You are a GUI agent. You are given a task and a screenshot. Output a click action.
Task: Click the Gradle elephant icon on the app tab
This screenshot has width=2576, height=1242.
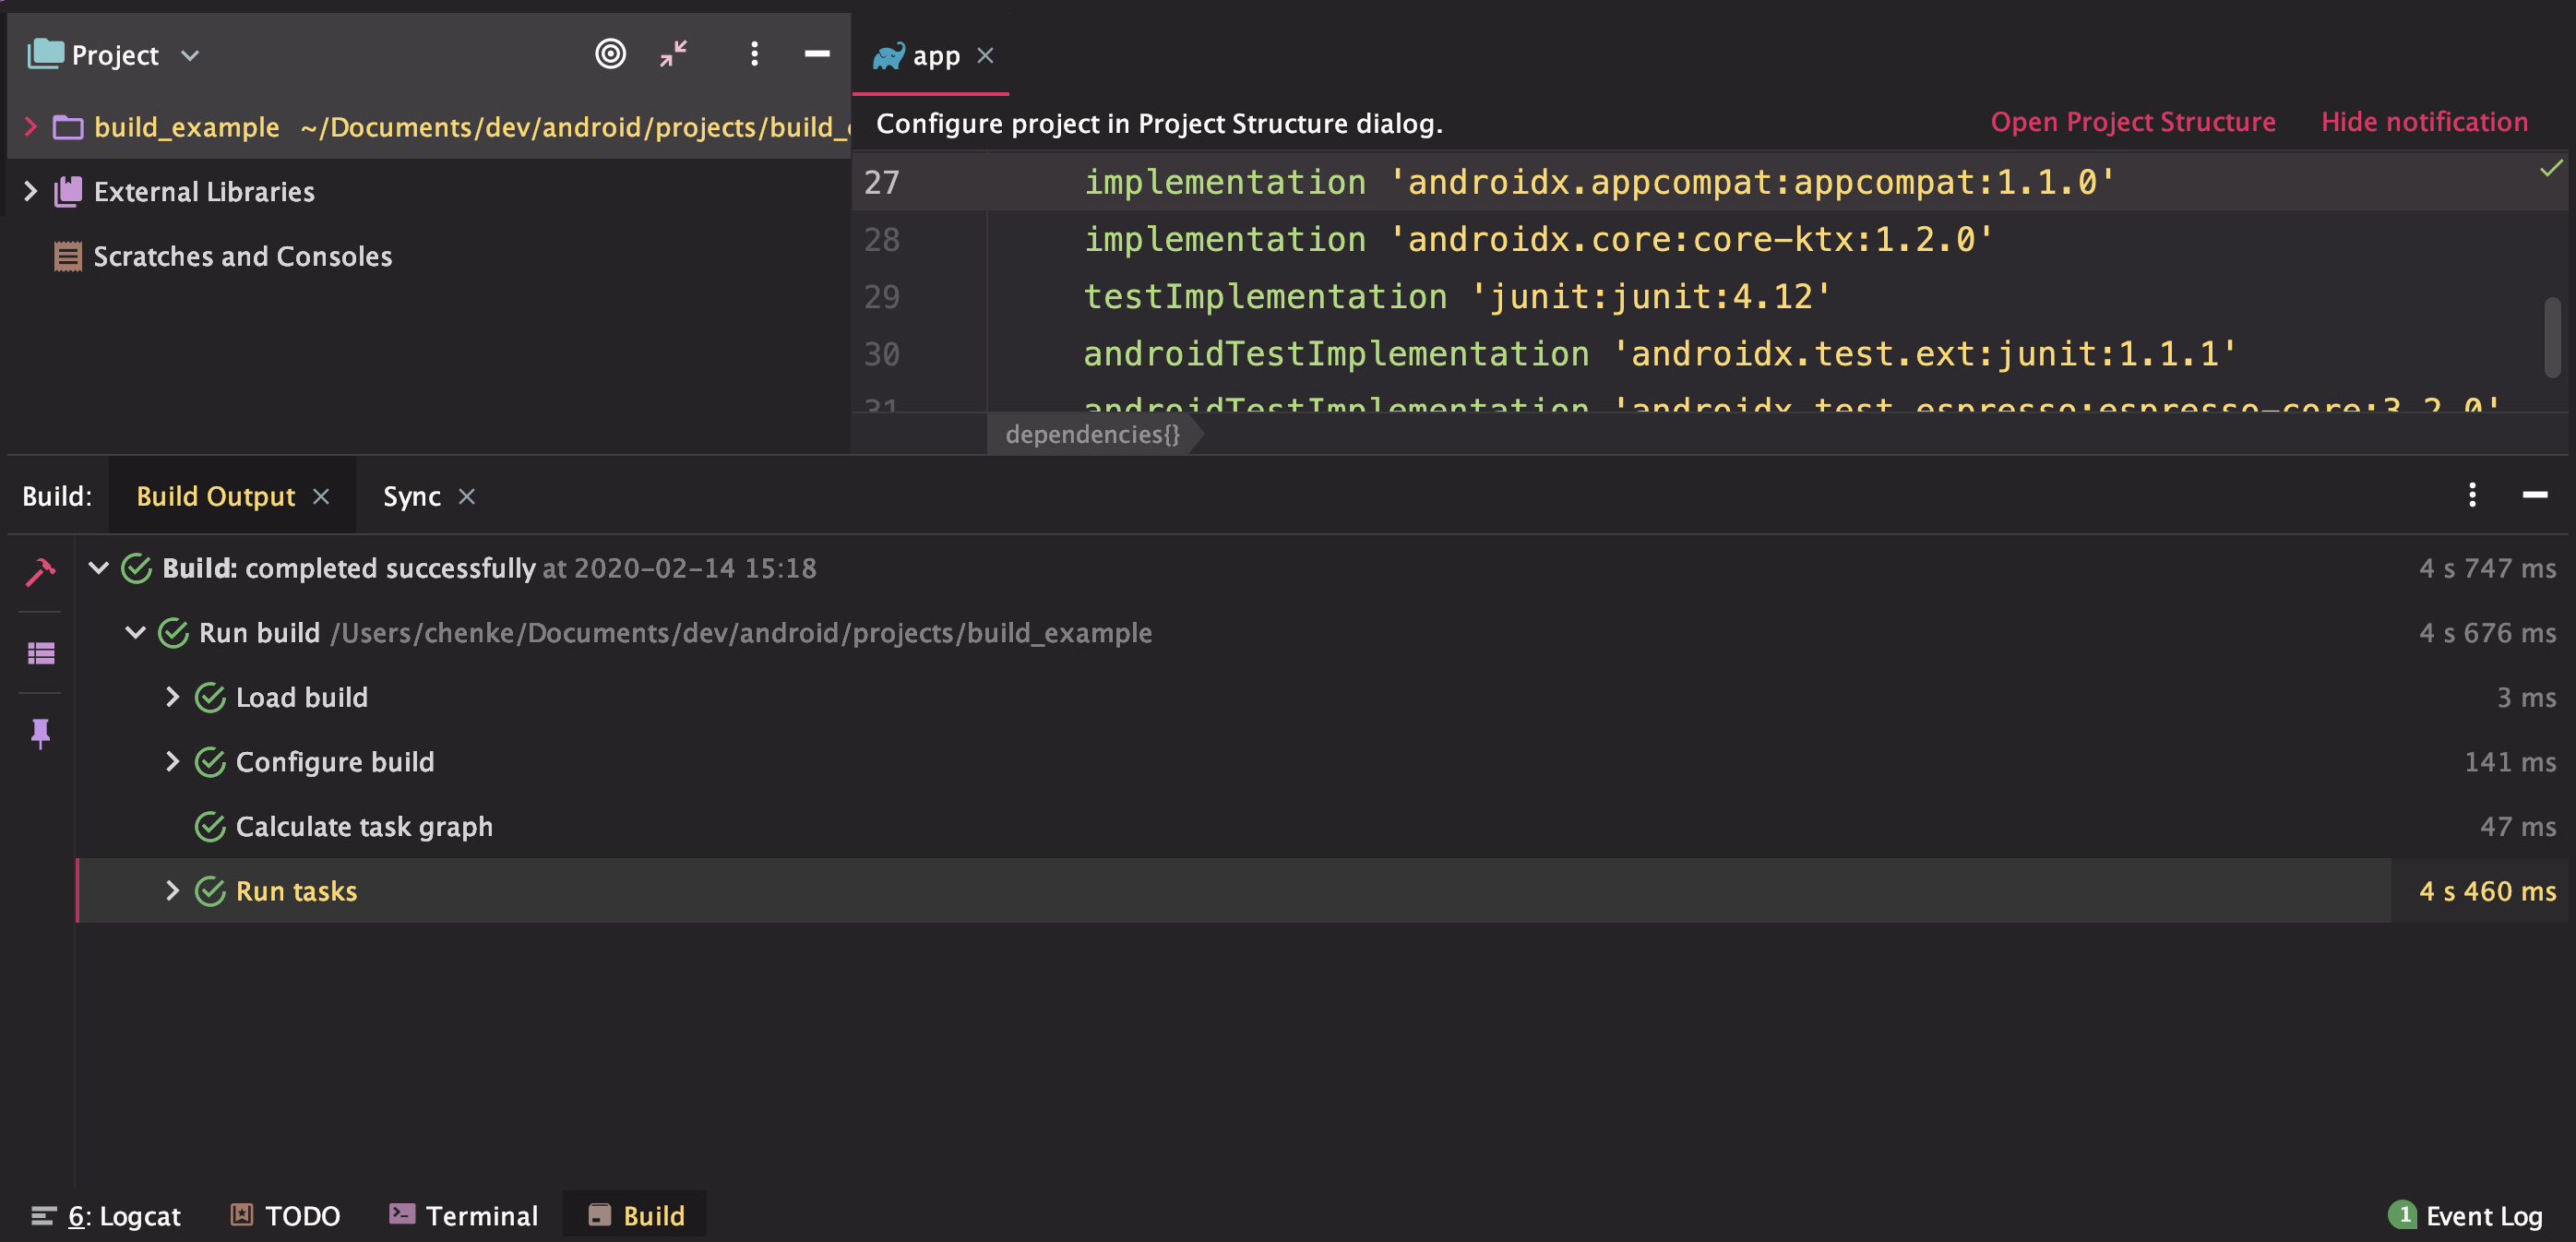[x=888, y=55]
